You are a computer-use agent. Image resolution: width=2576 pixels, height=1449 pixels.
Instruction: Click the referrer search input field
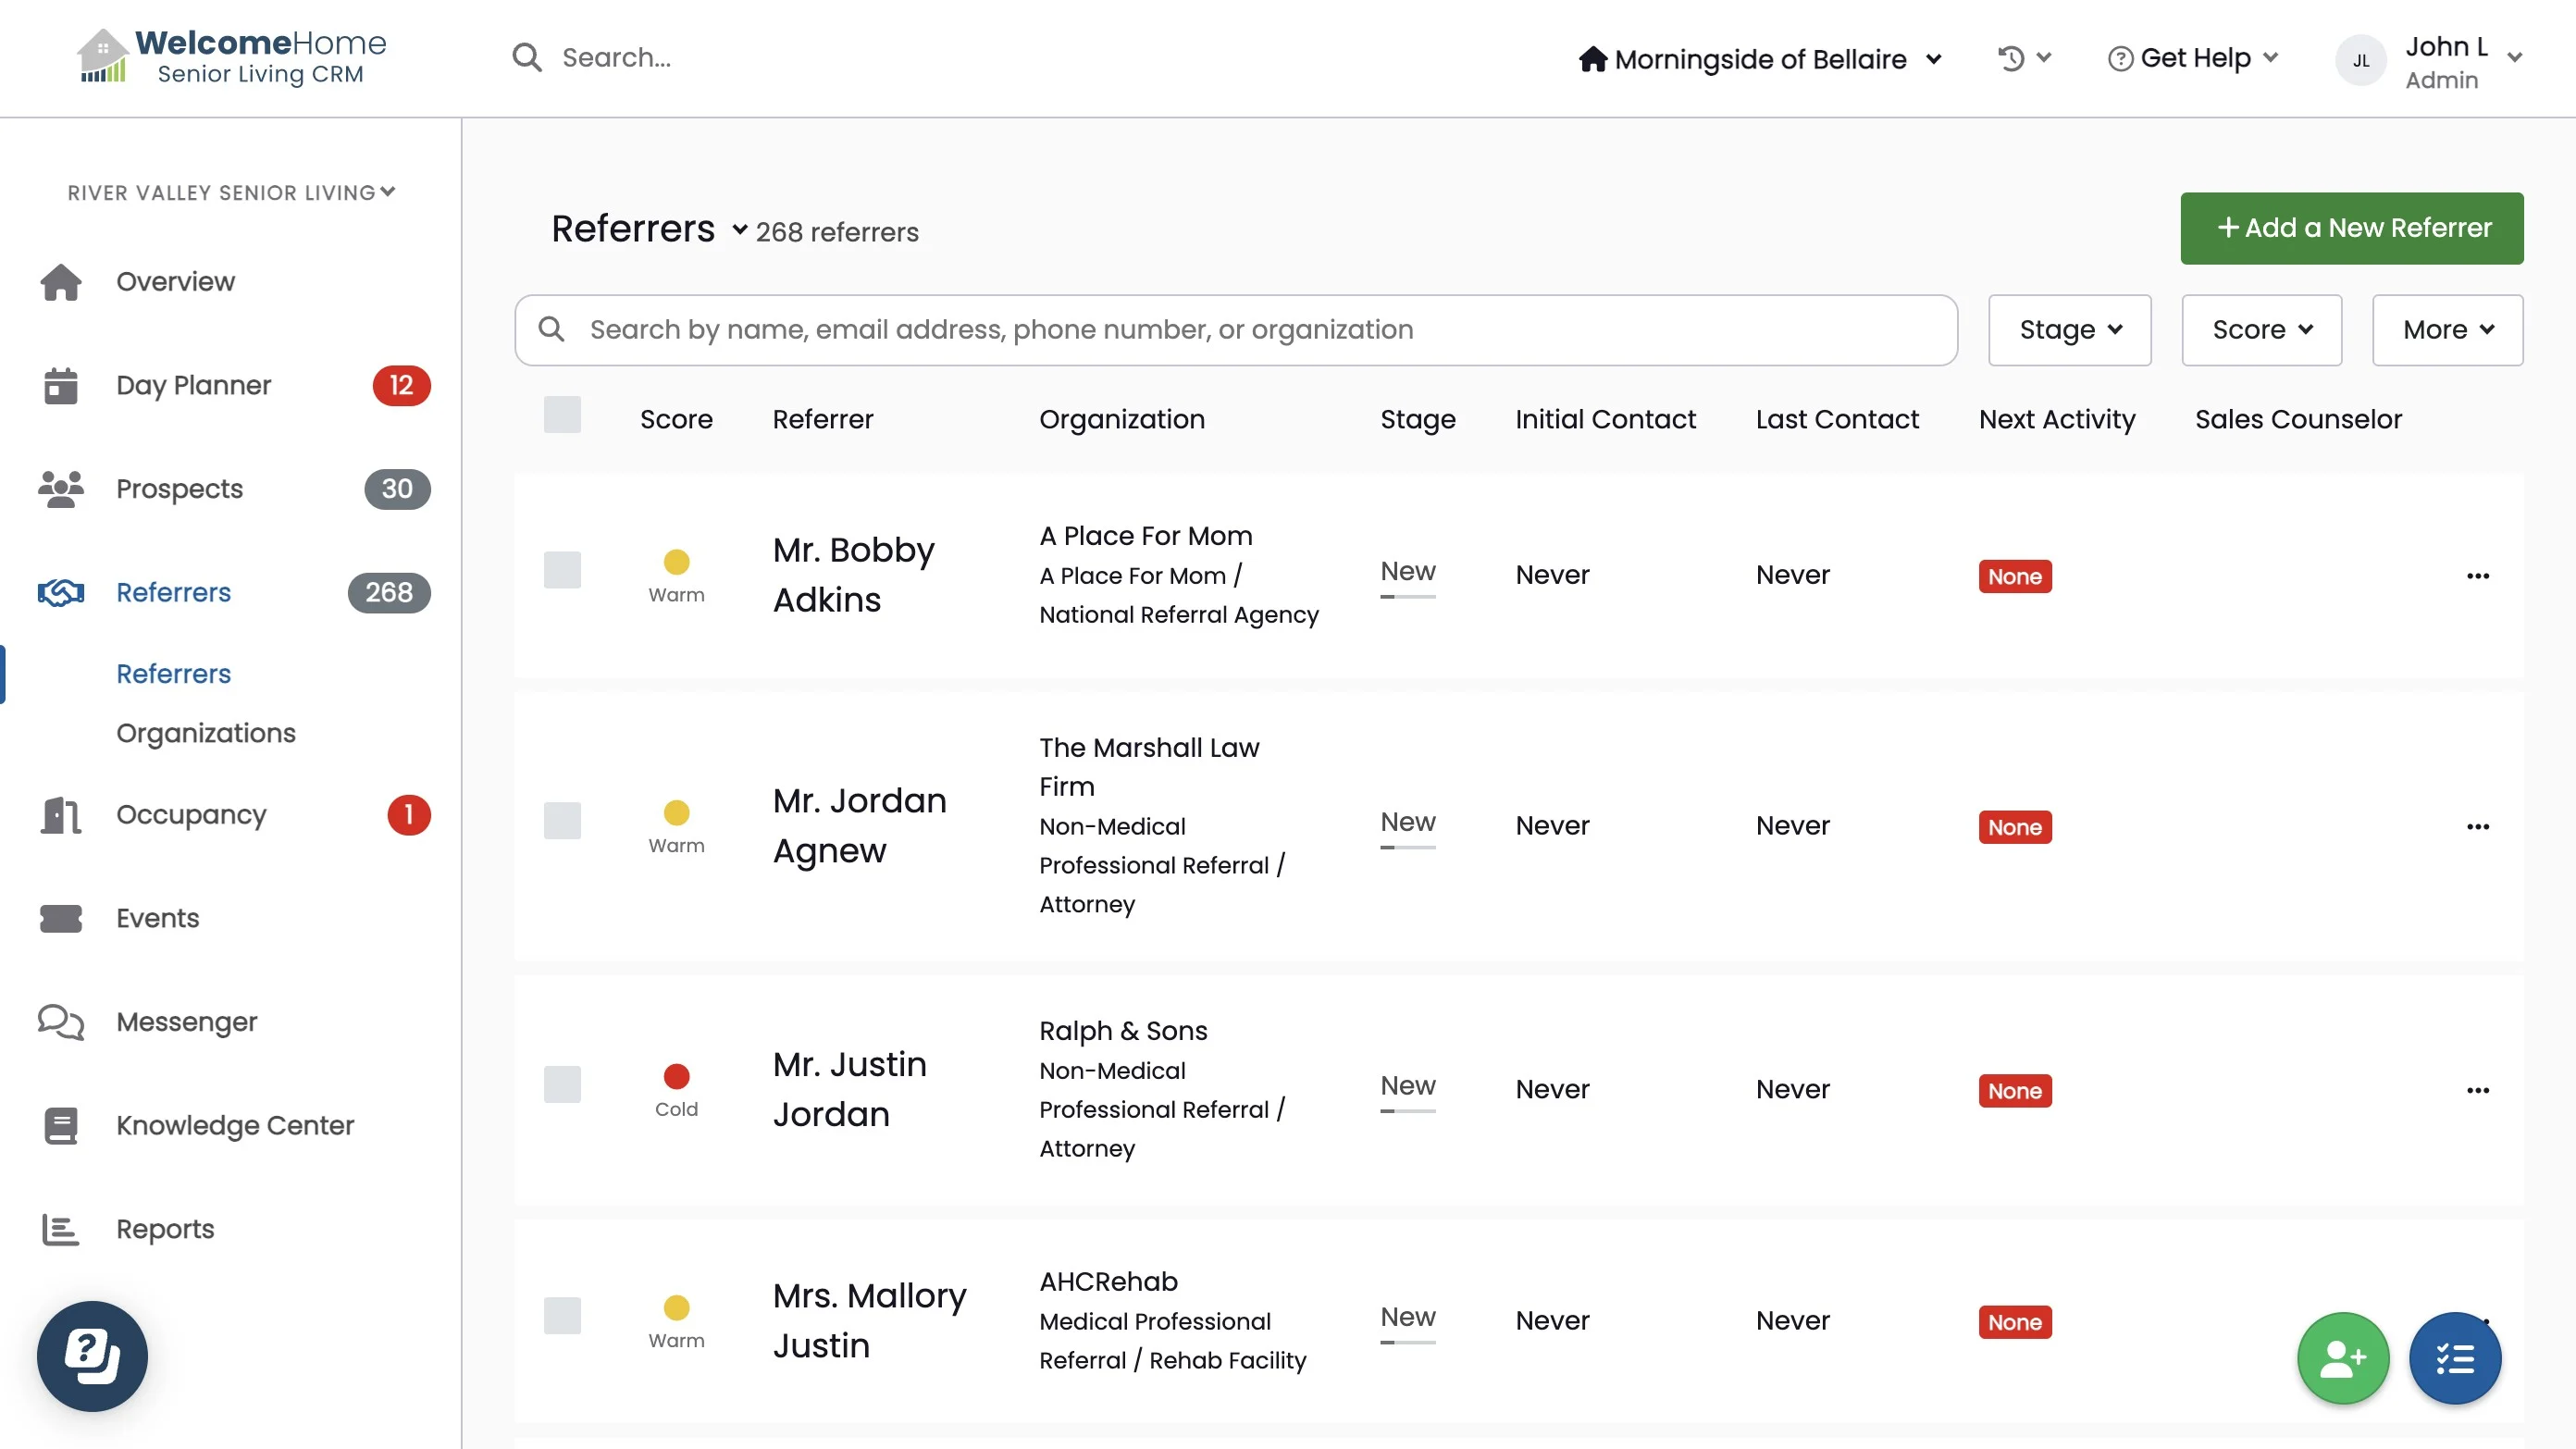(1236, 330)
